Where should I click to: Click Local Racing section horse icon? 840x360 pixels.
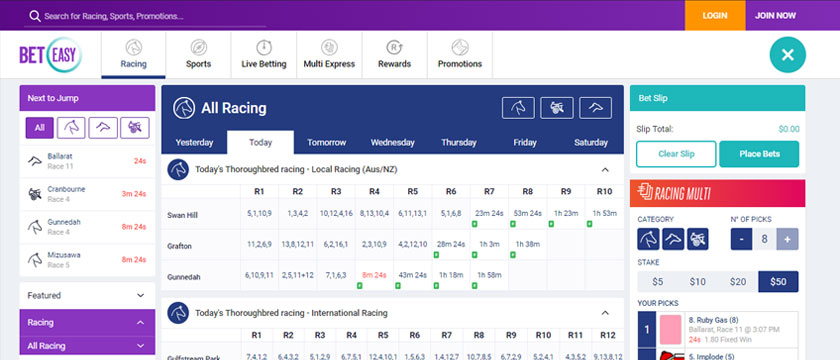click(178, 170)
